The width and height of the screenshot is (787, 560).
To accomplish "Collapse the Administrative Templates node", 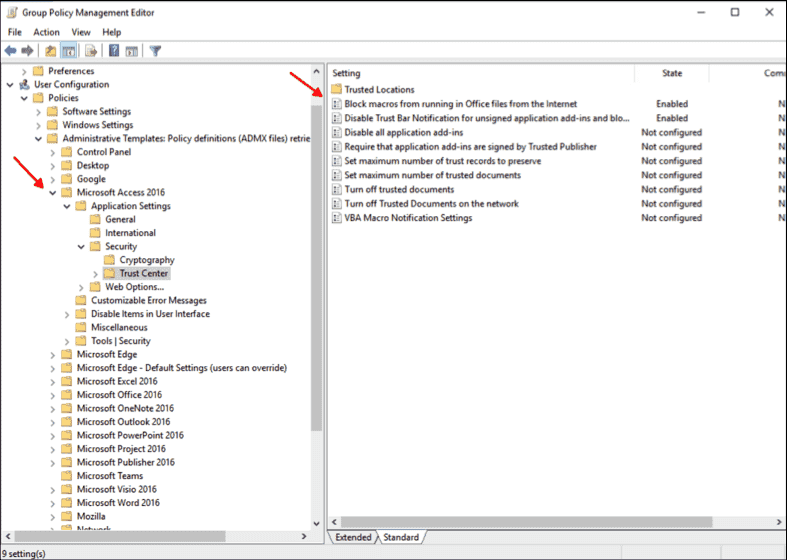I will [x=39, y=139].
